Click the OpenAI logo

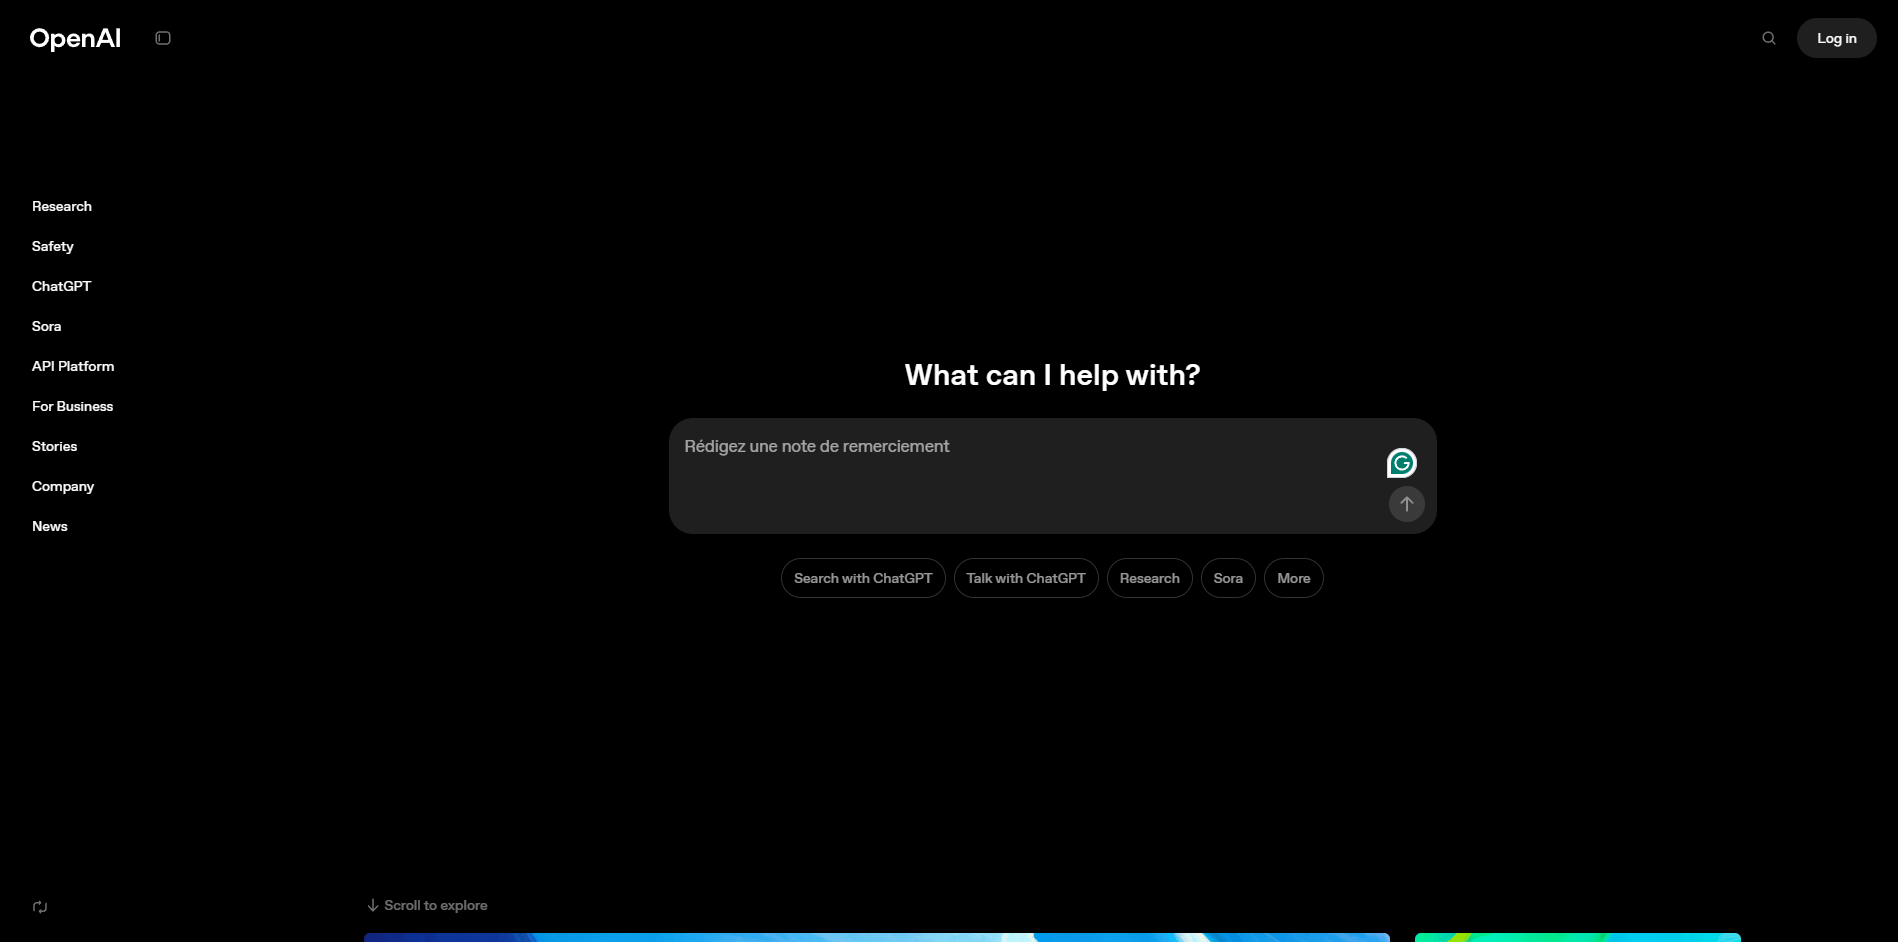[x=75, y=38]
